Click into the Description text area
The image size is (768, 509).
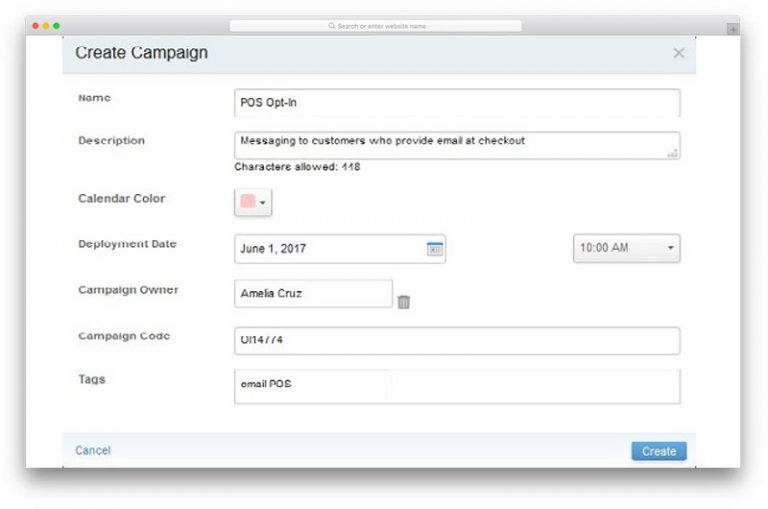coord(450,144)
